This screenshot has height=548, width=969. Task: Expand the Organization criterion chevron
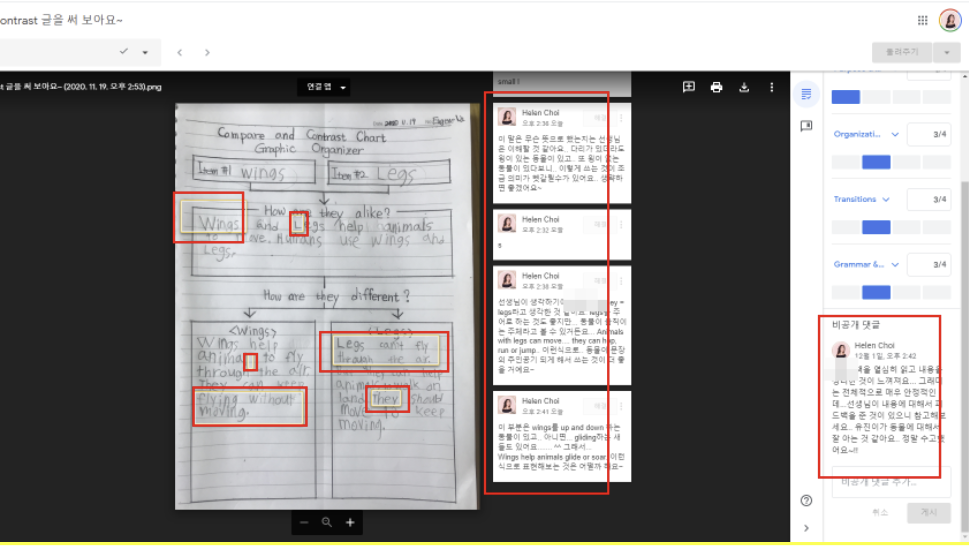pyautogui.click(x=895, y=135)
